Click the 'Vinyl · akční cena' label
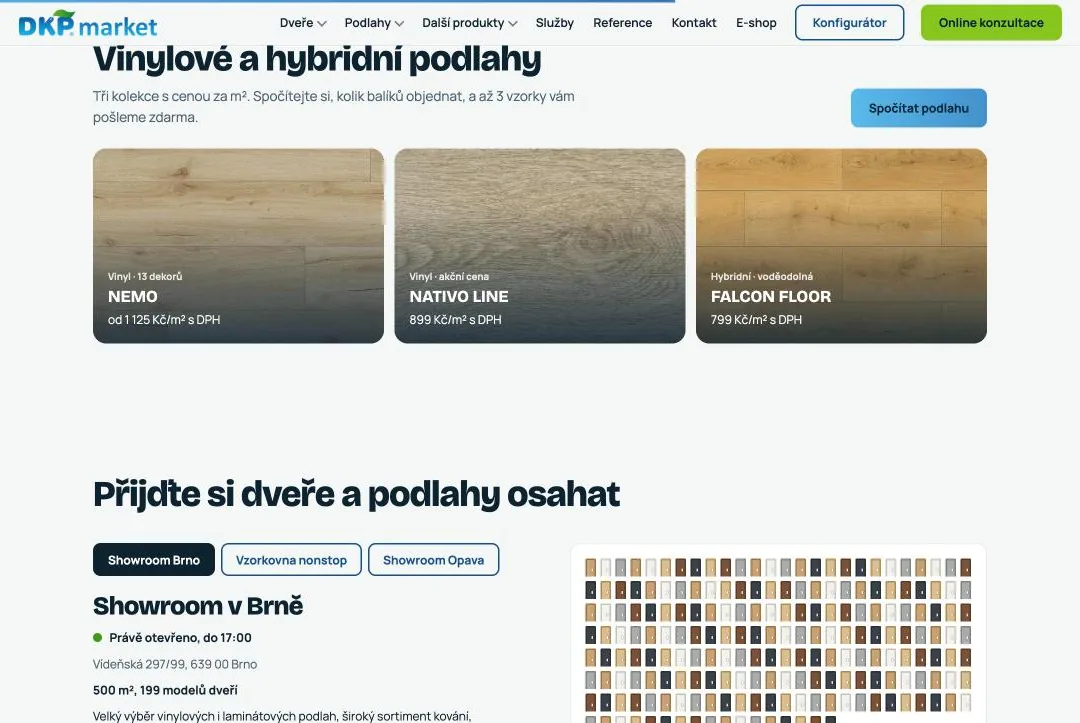 click(x=449, y=276)
